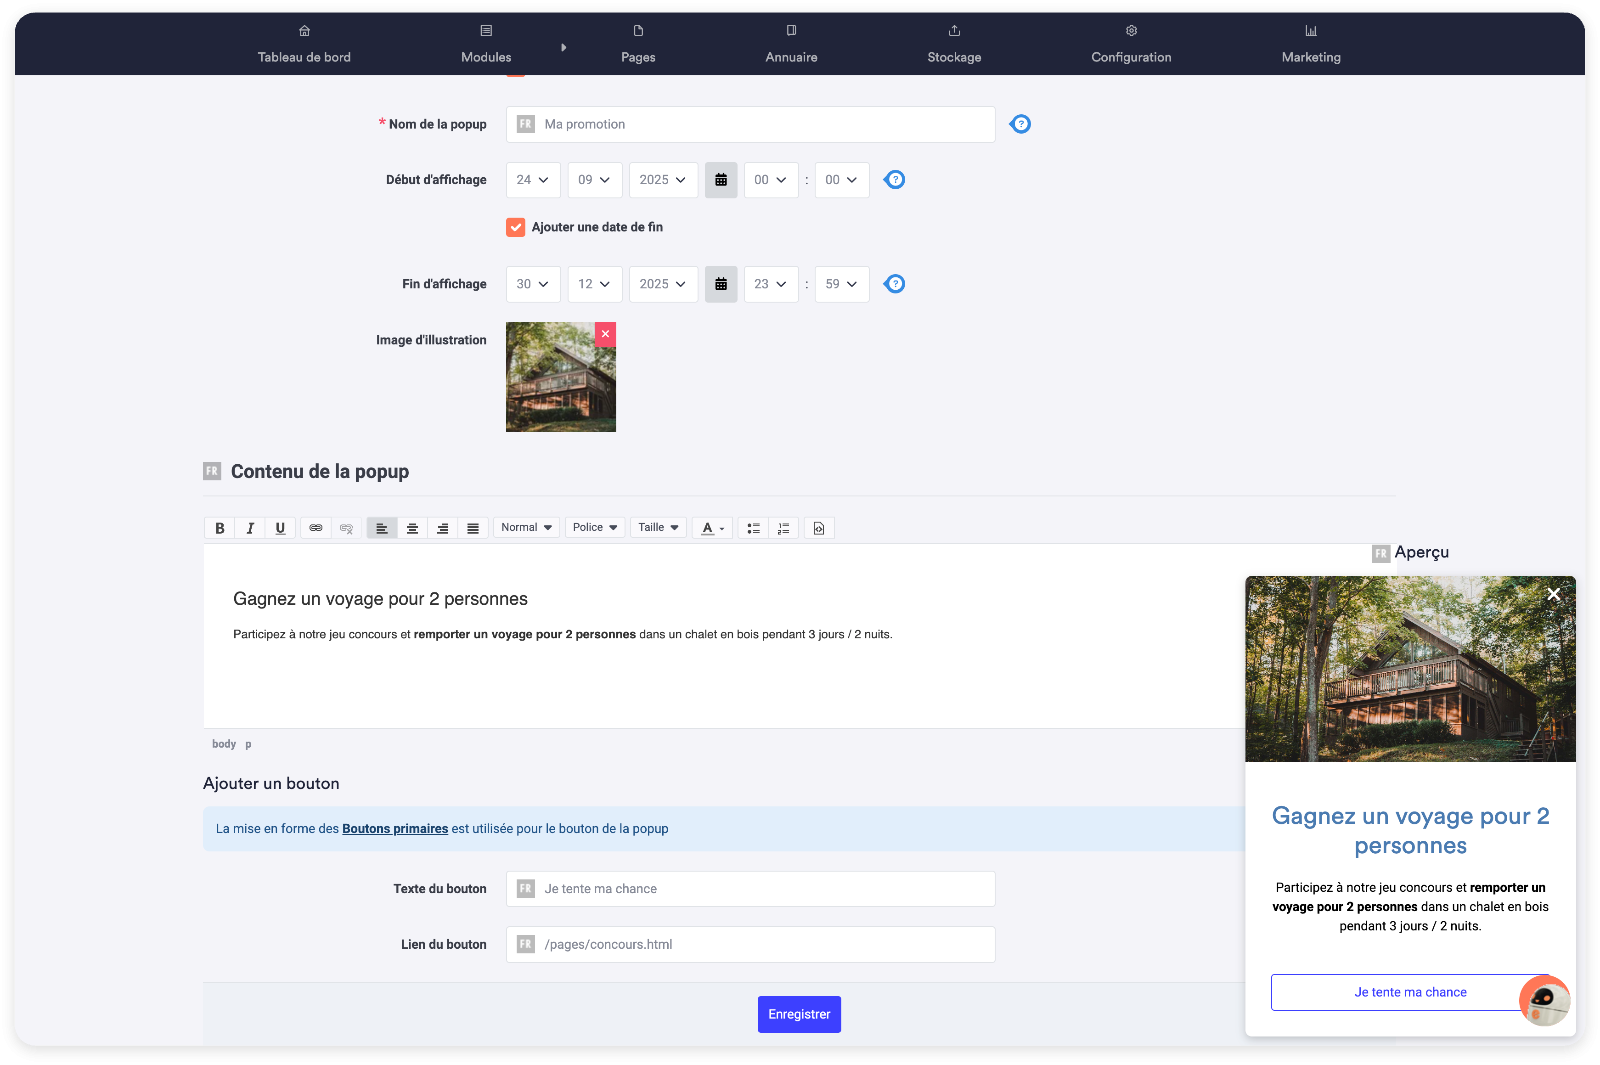Insert a bulleted list
Viewport: 1600px width, 1065px height.
(753, 528)
